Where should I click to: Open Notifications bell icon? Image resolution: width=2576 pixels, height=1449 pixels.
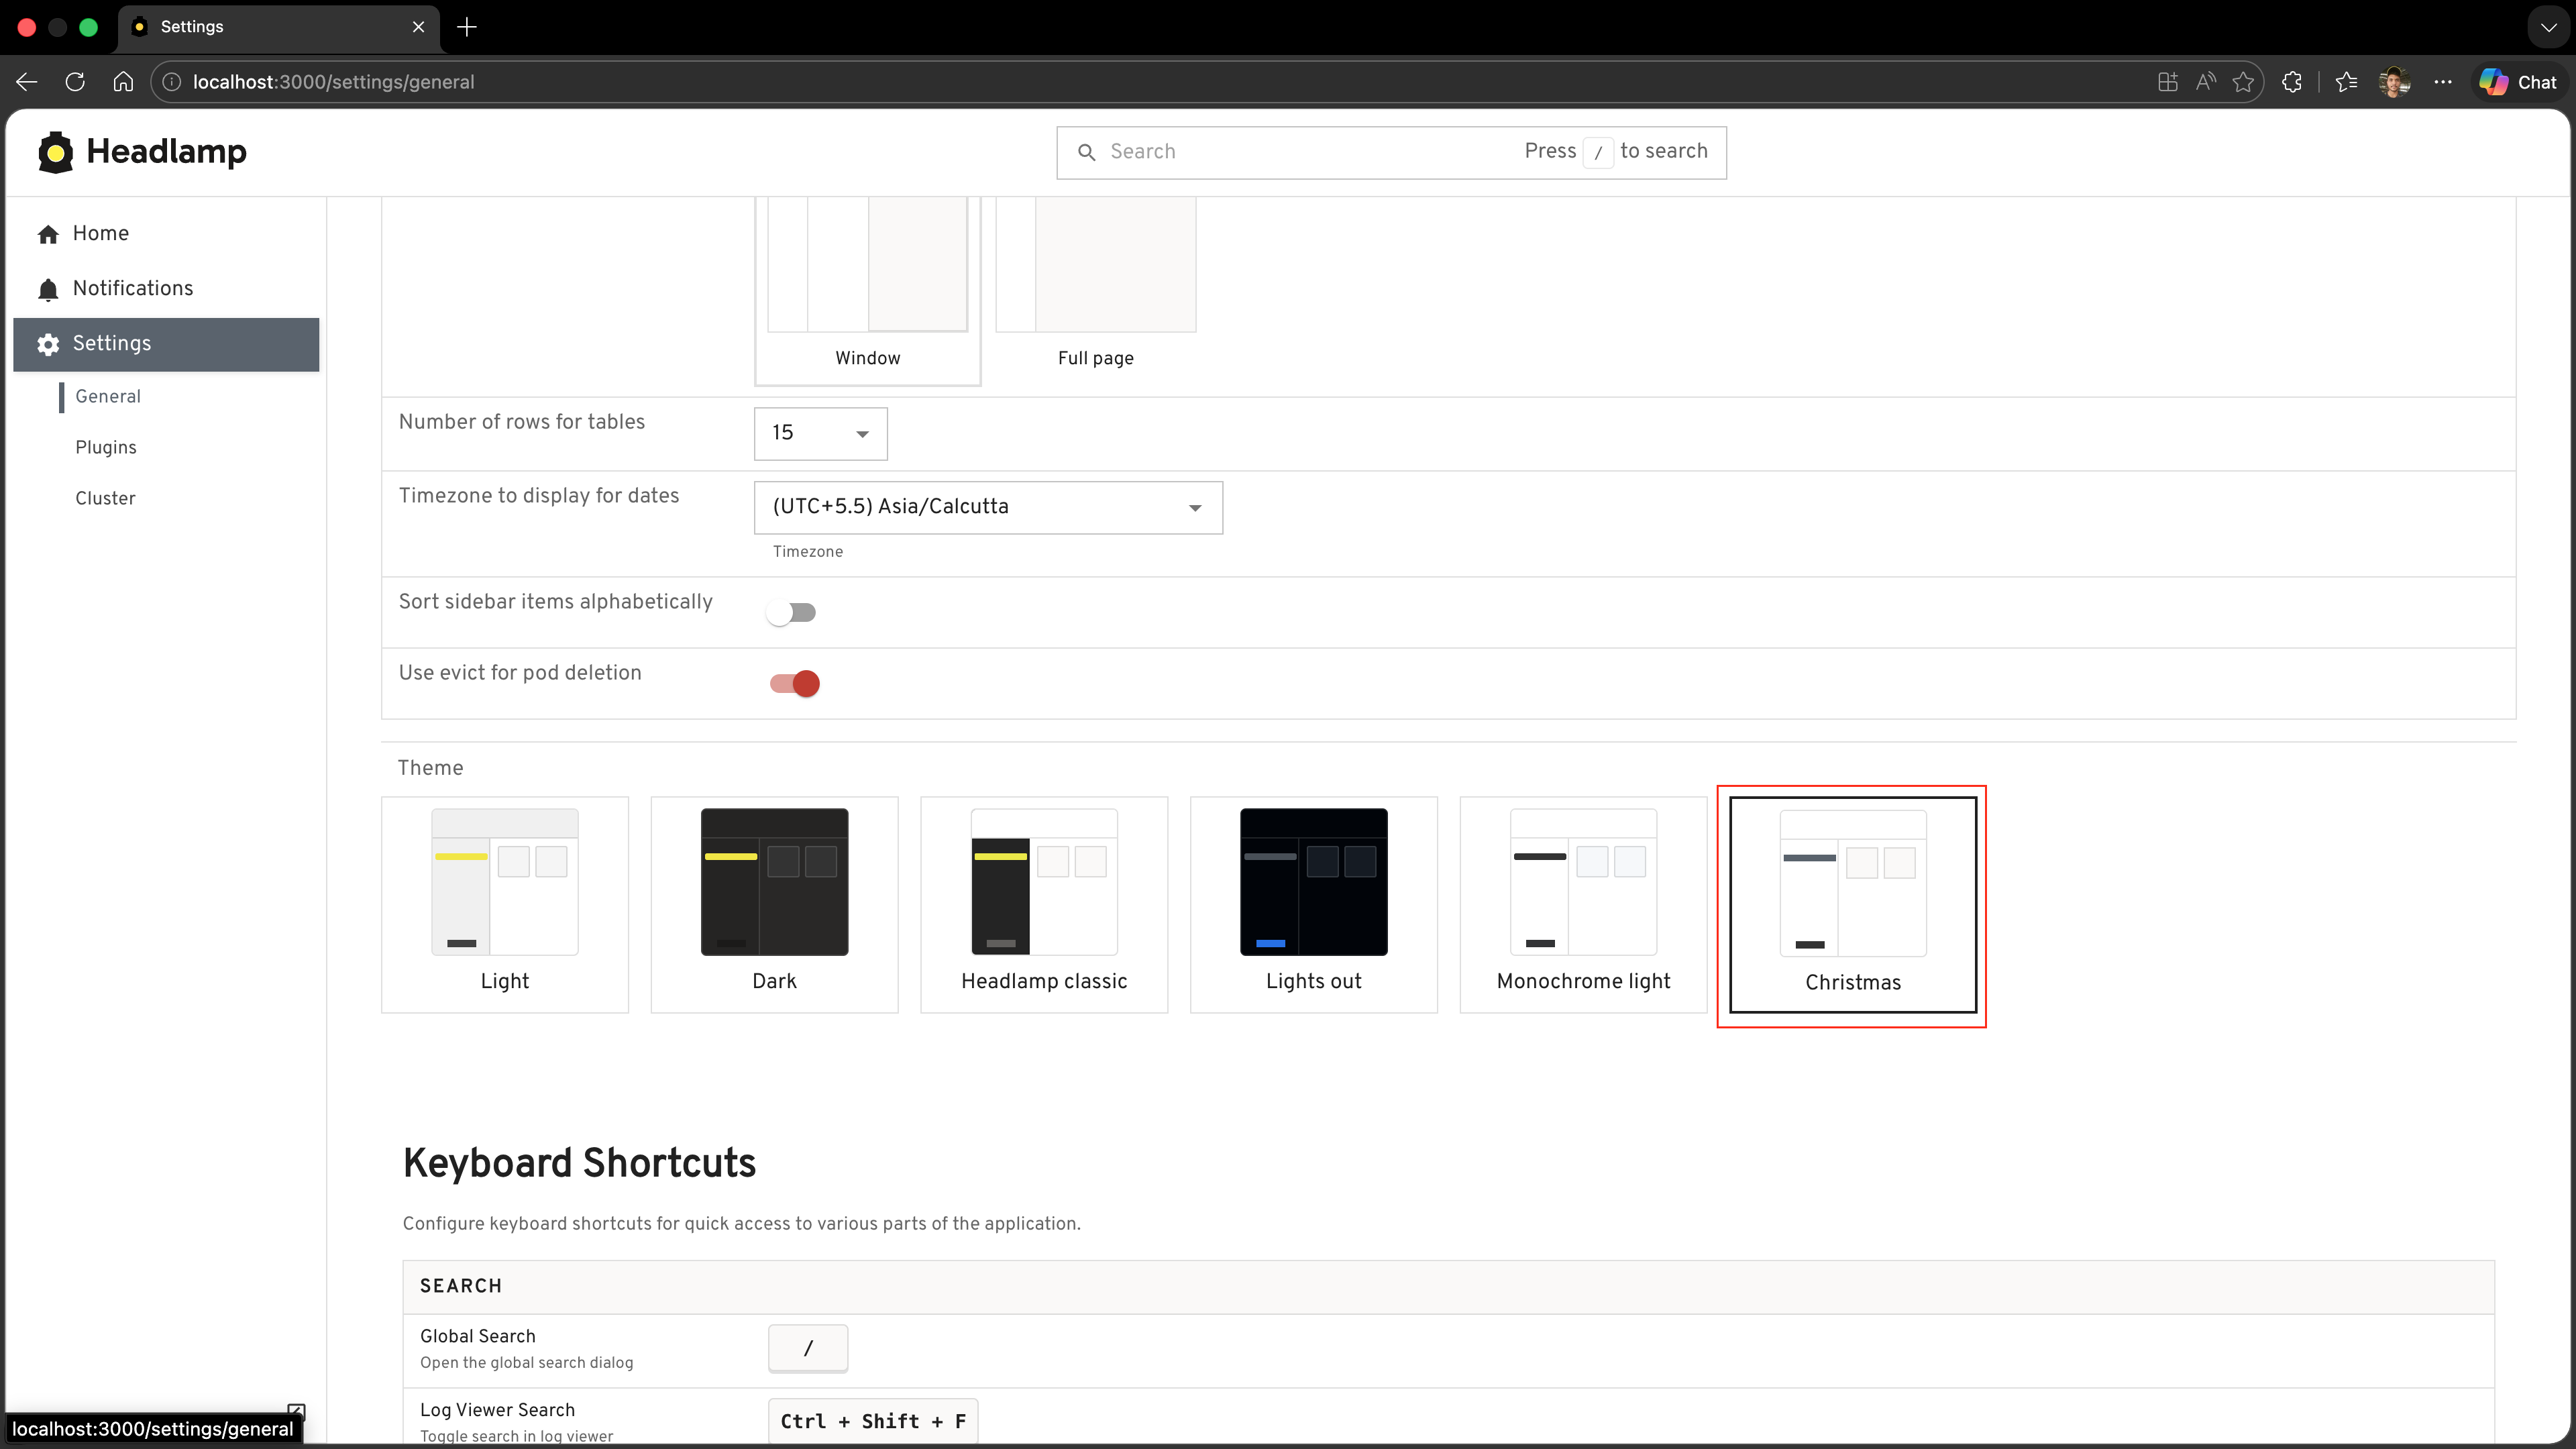pos(48,289)
